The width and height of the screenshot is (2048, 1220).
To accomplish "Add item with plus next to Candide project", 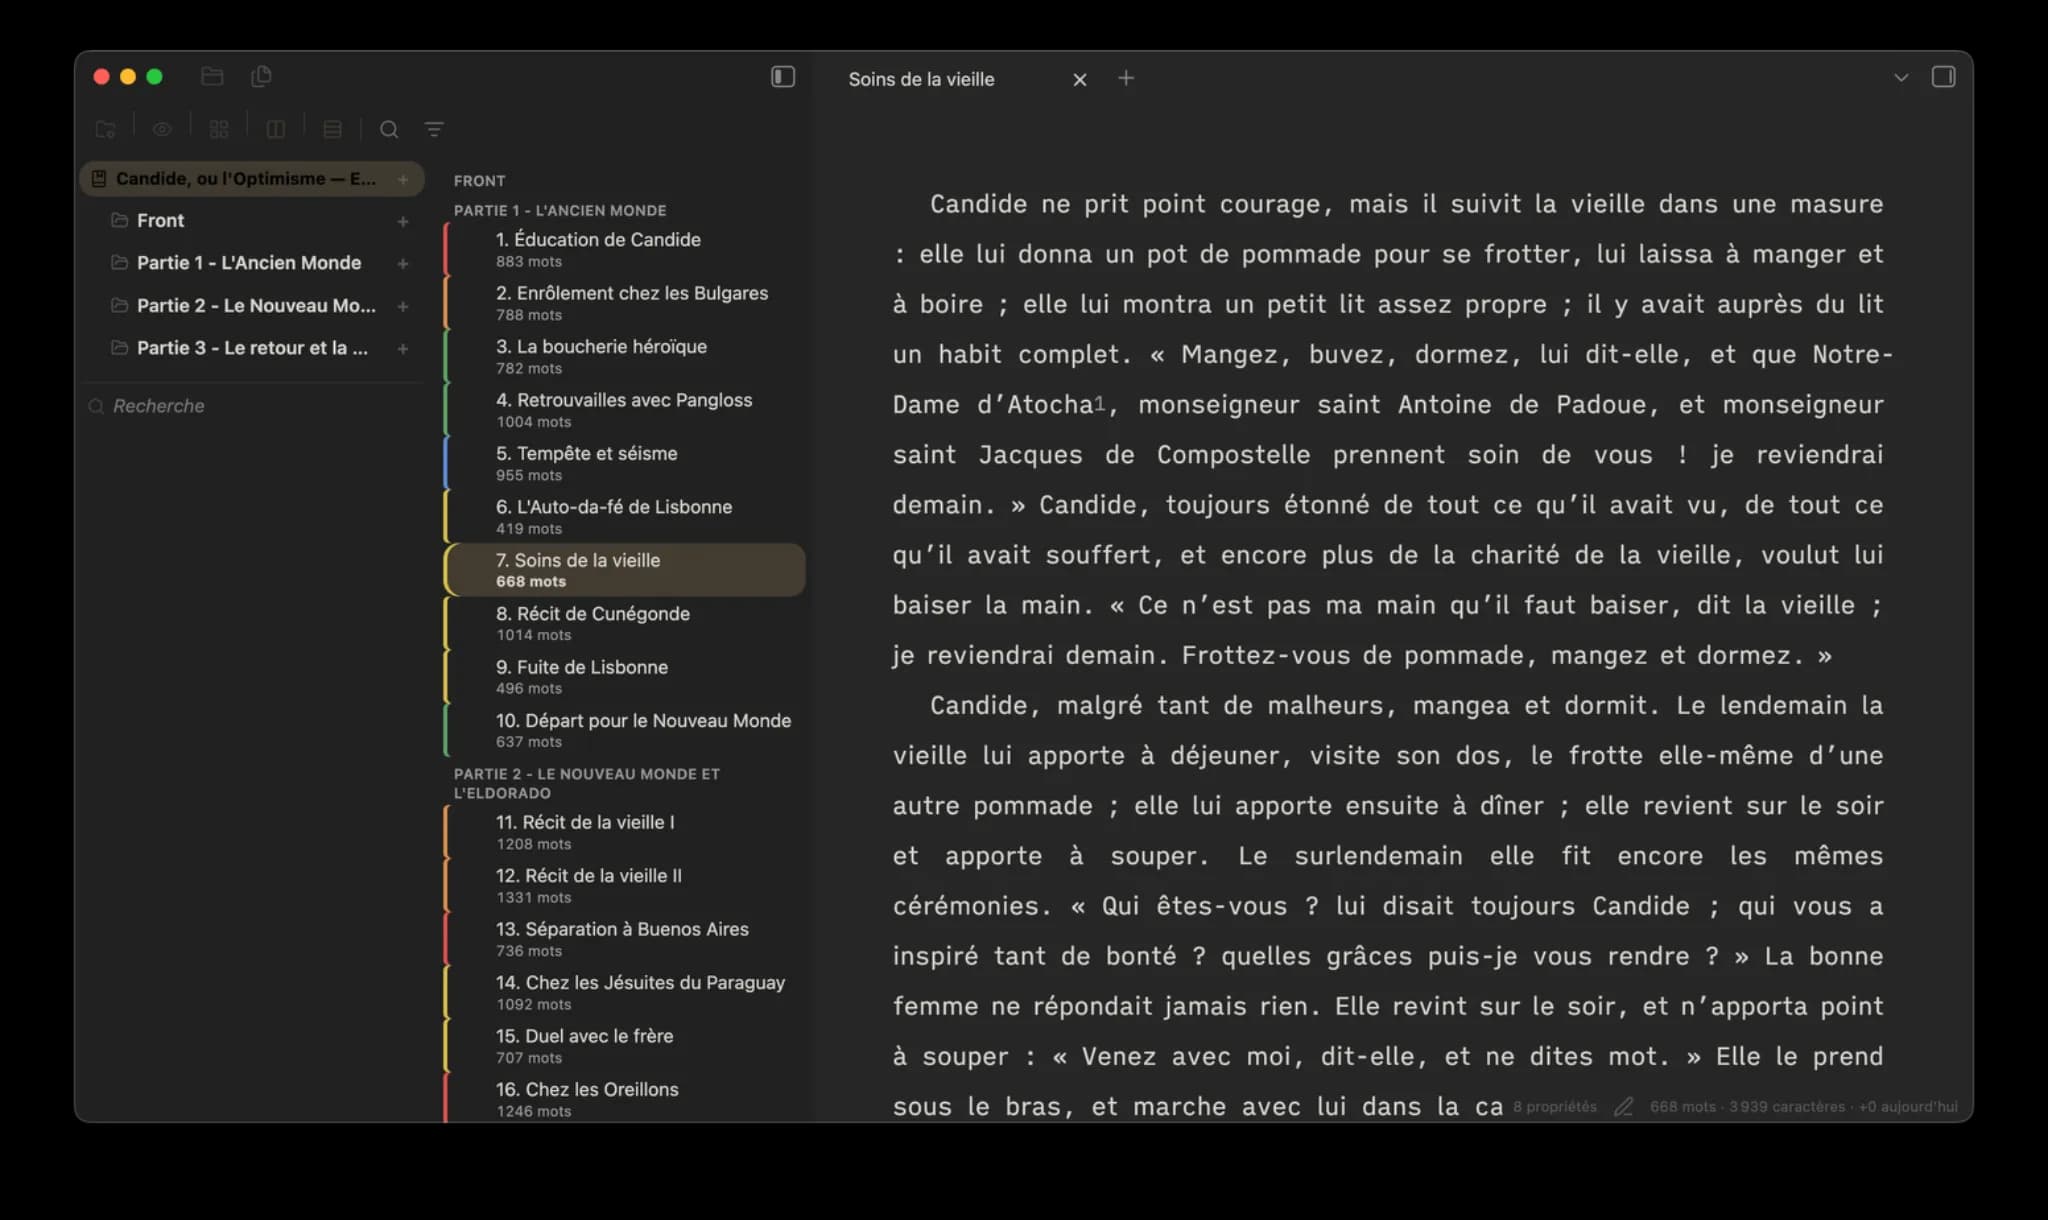I will [x=403, y=179].
